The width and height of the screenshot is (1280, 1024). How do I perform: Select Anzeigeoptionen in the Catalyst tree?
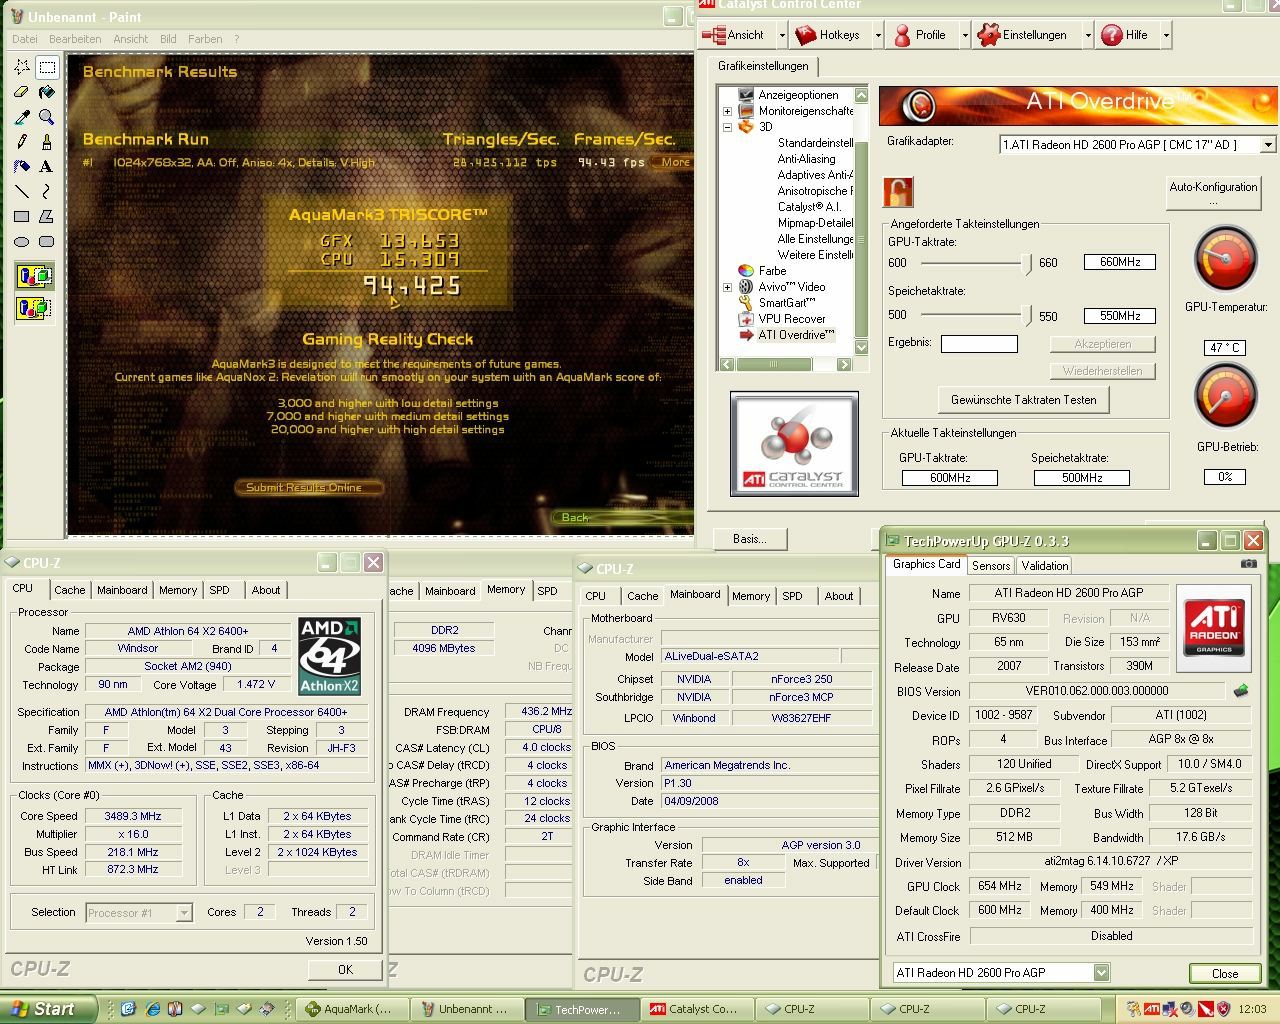(798, 95)
